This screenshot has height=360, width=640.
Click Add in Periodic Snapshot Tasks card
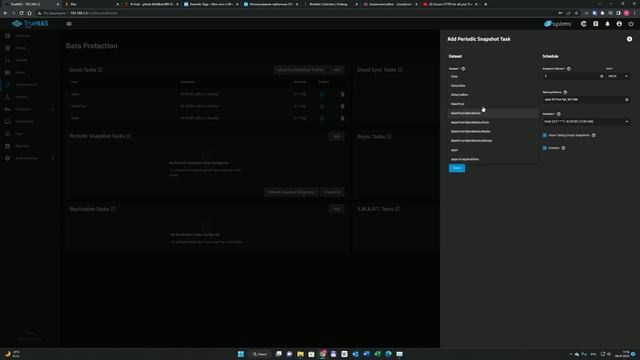point(336,136)
